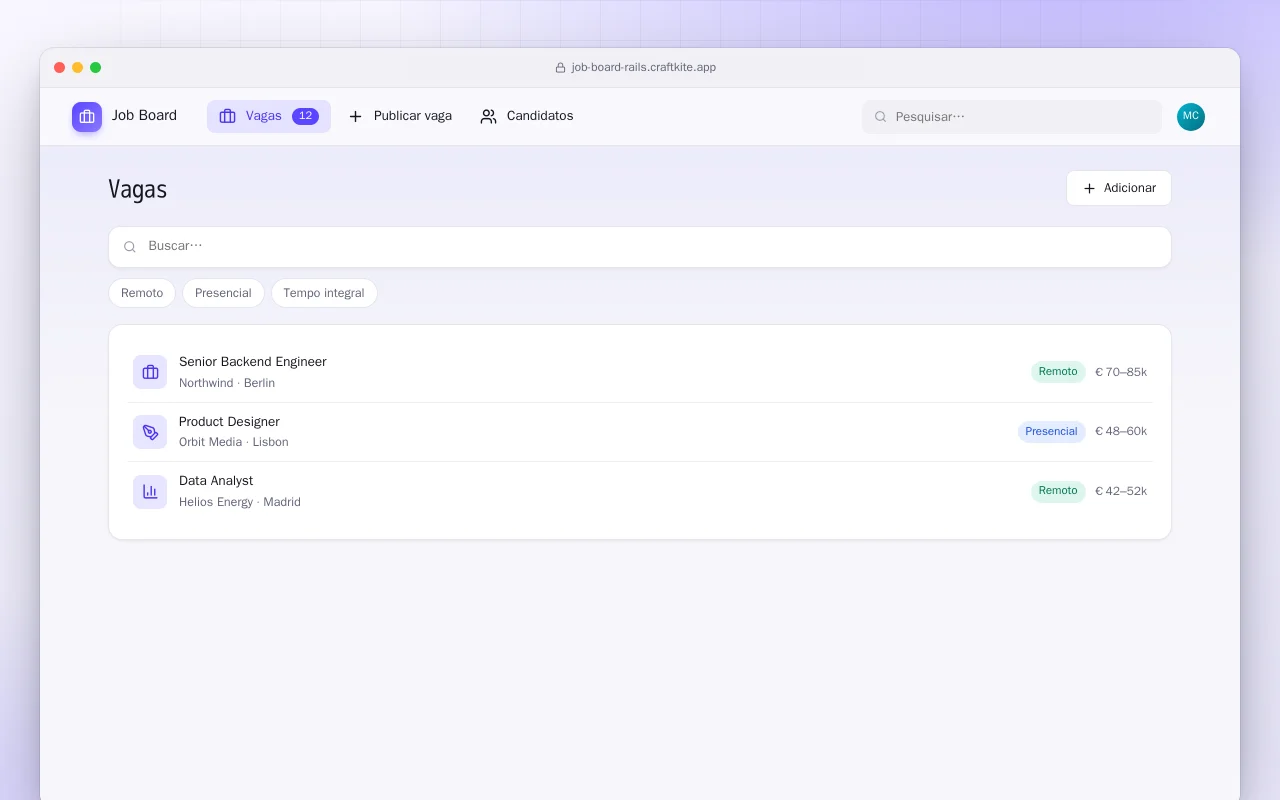The image size is (1280, 800).
Task: Click the Presencial badge on Product Designer
Action: [x=1051, y=432]
